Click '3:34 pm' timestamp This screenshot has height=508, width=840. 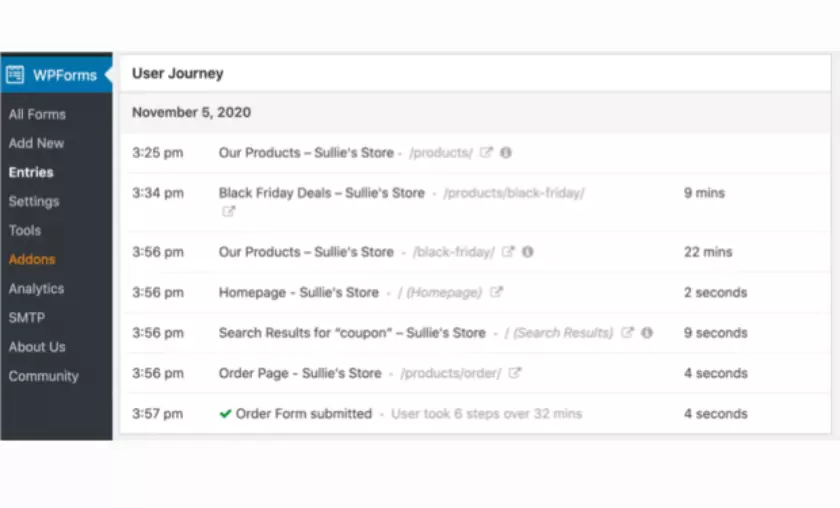(158, 193)
